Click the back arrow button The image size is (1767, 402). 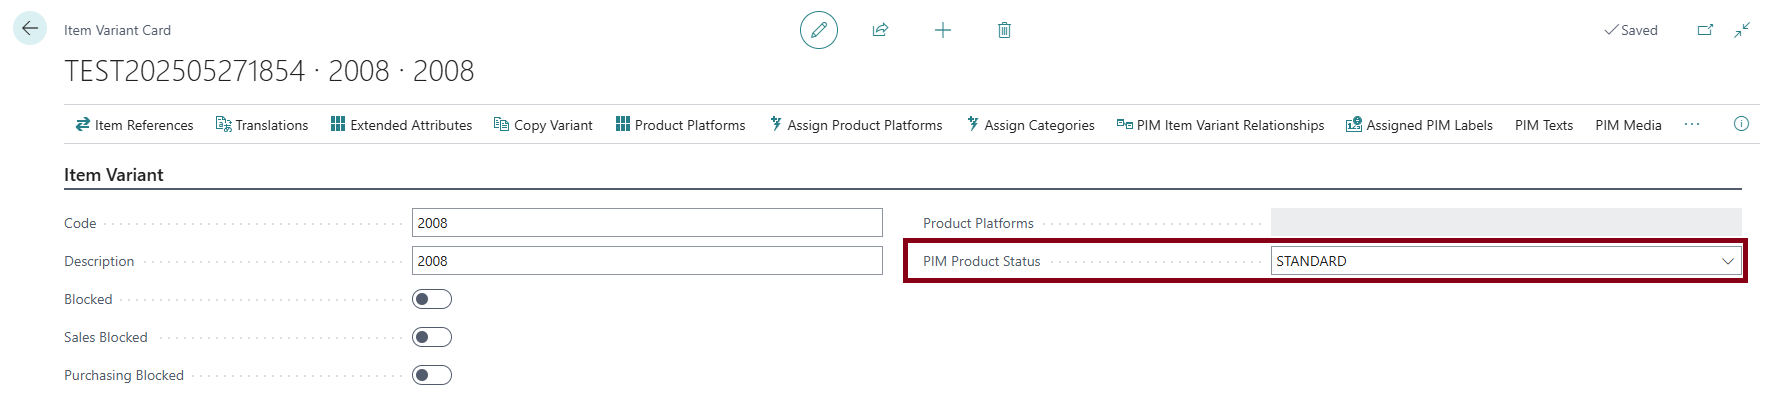pyautogui.click(x=30, y=29)
